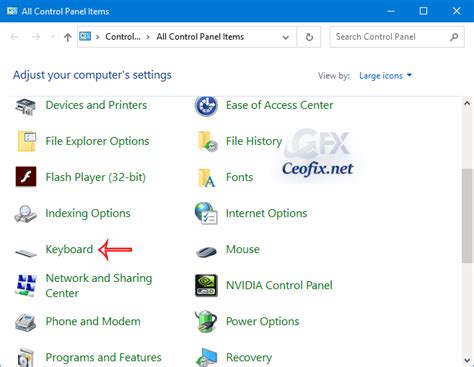Open the Indexing Options magnifier icon
The width and height of the screenshot is (474, 367).
tap(25, 214)
